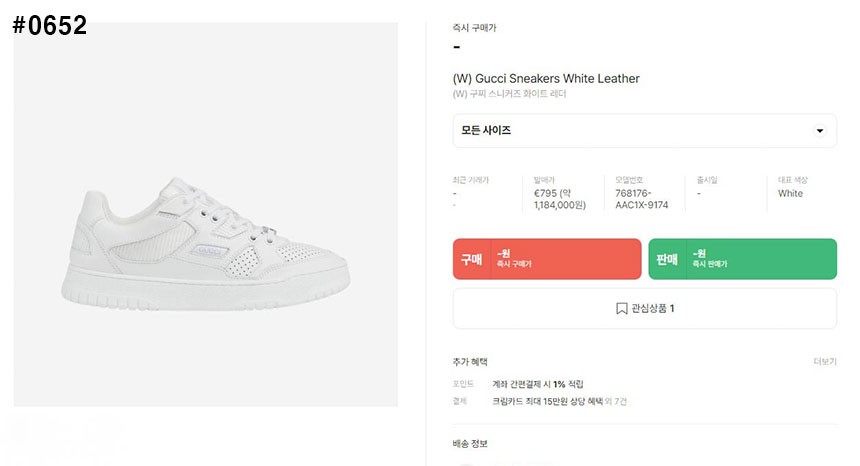Click the size selector's down-arrow icon
860x466 pixels.
[820, 131]
